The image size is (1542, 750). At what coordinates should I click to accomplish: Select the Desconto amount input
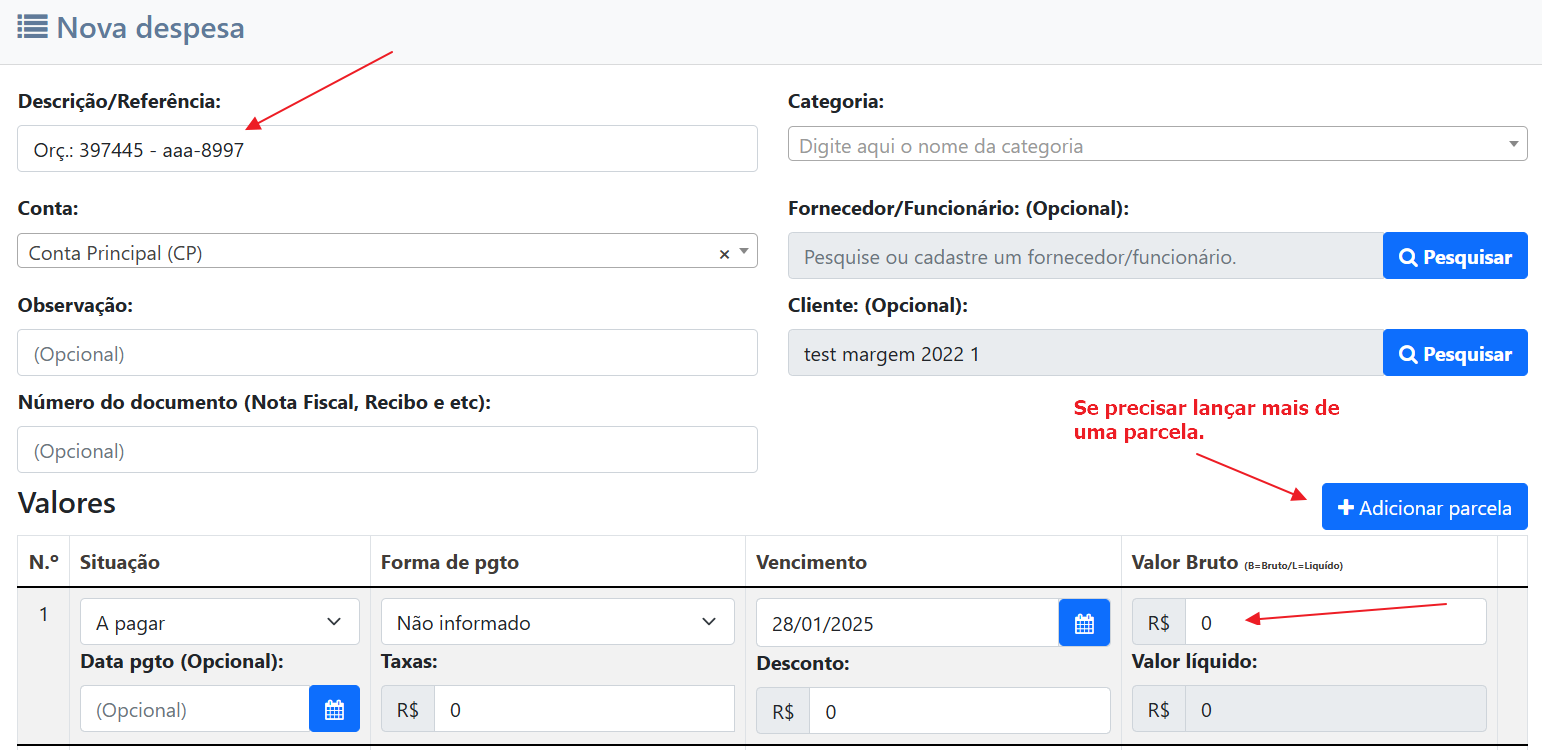pyautogui.click(x=958, y=712)
